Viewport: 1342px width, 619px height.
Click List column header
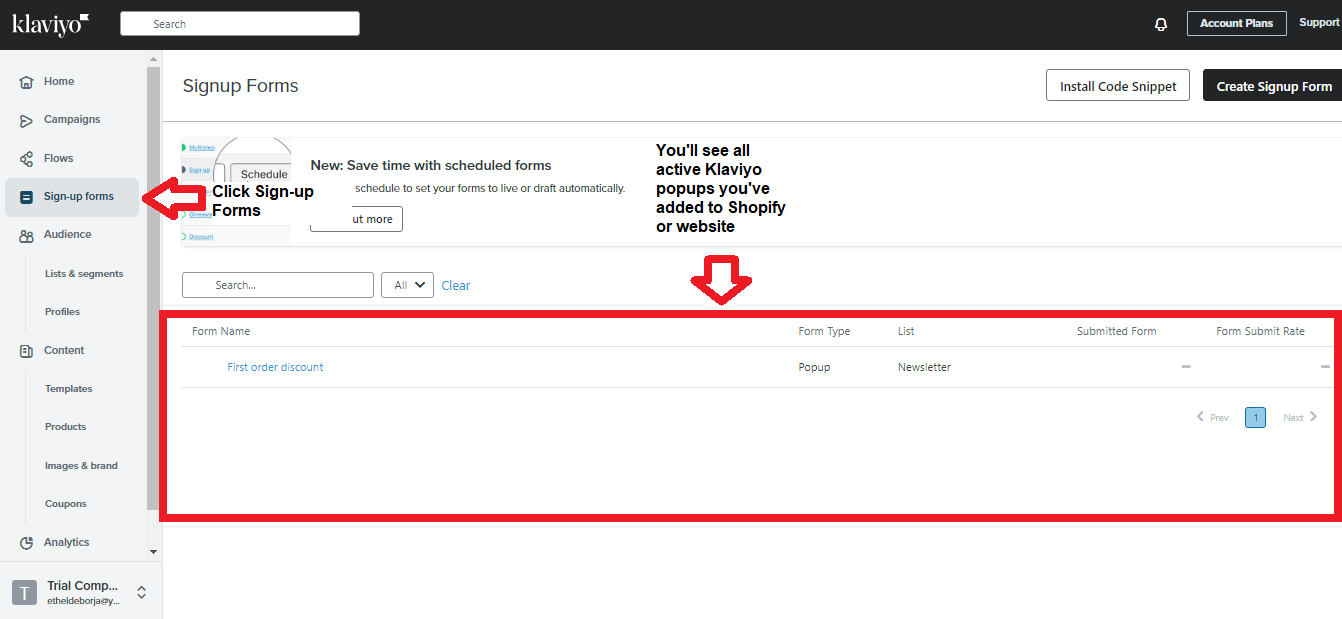point(906,331)
